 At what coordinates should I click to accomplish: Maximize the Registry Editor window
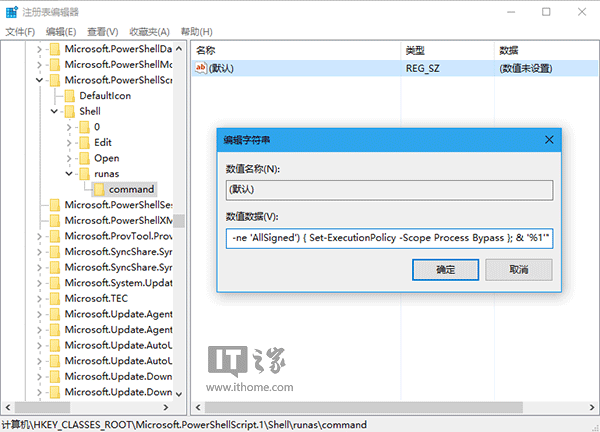click(546, 12)
